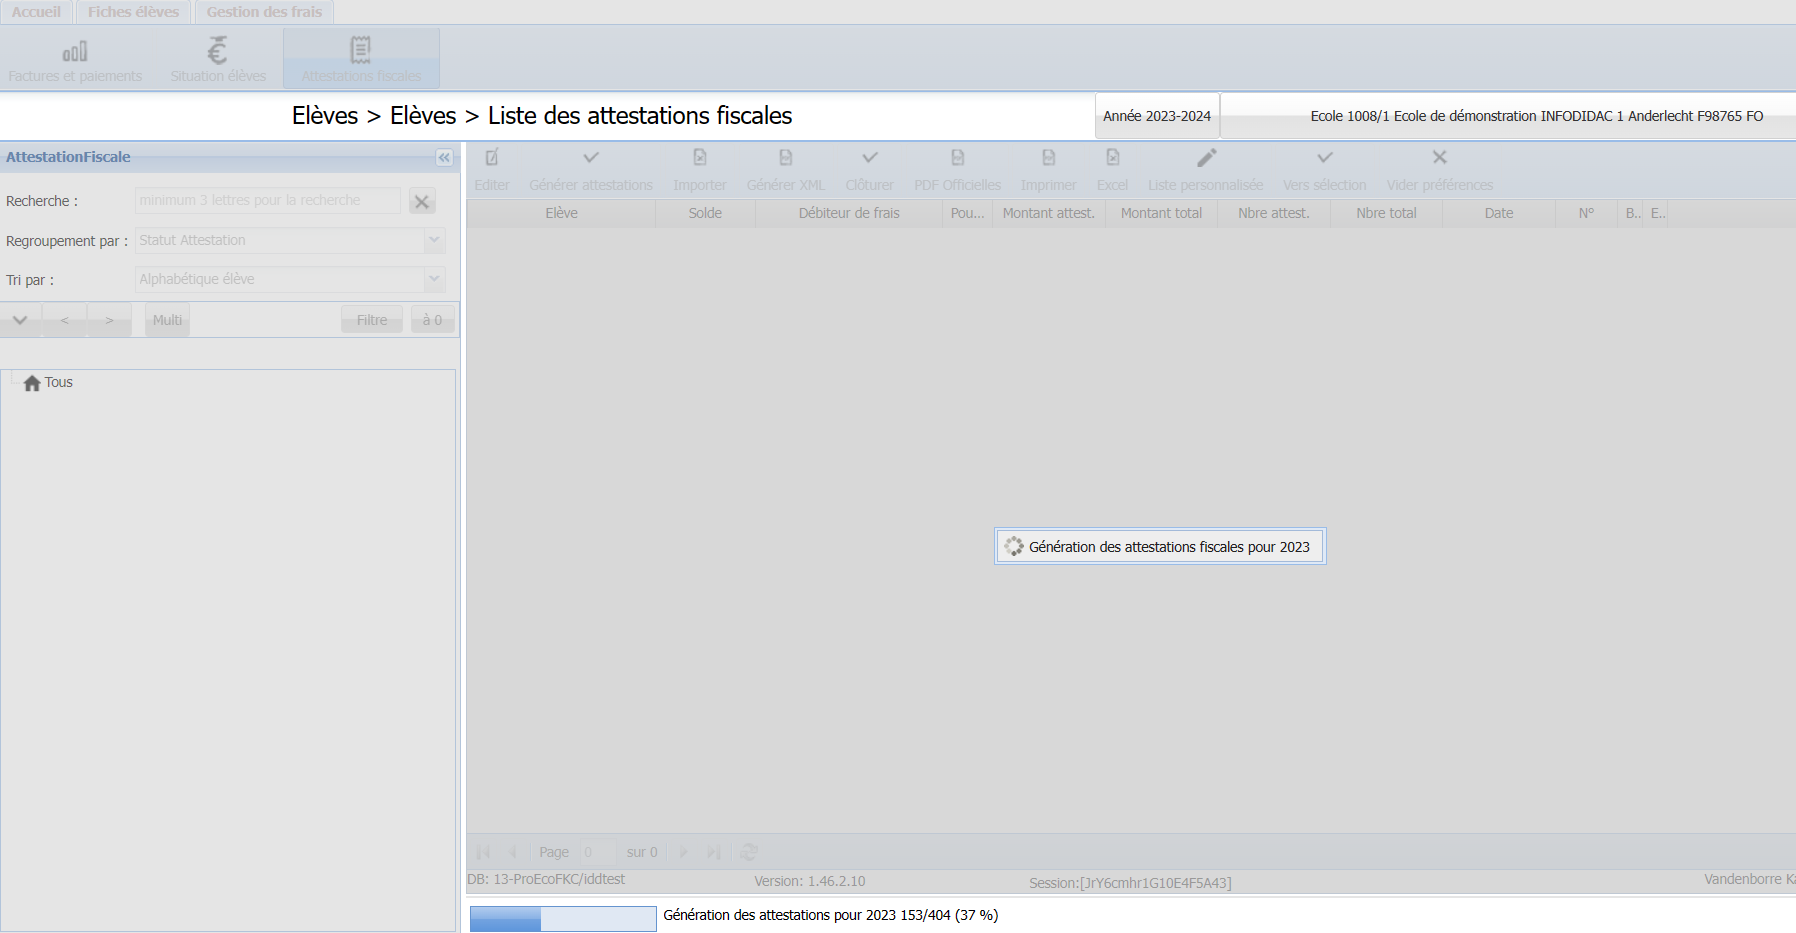This screenshot has height=933, width=1796.
Task: Open Situation élèves euro icon
Action: click(217, 51)
